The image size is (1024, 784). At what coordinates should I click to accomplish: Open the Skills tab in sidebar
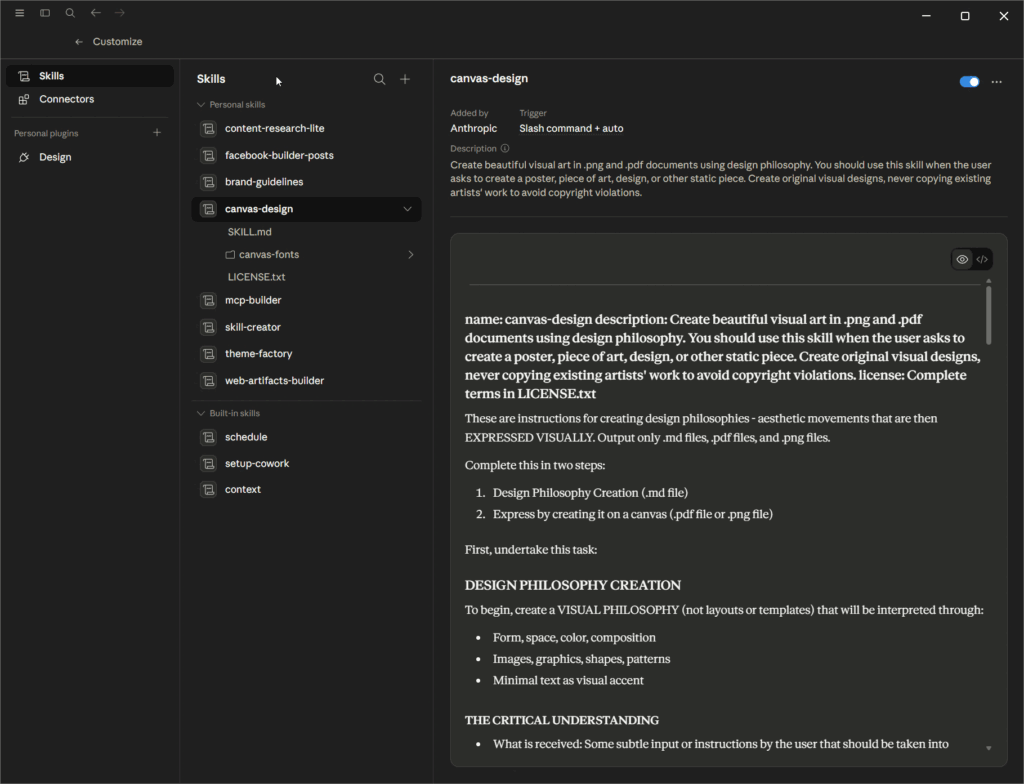pos(90,76)
